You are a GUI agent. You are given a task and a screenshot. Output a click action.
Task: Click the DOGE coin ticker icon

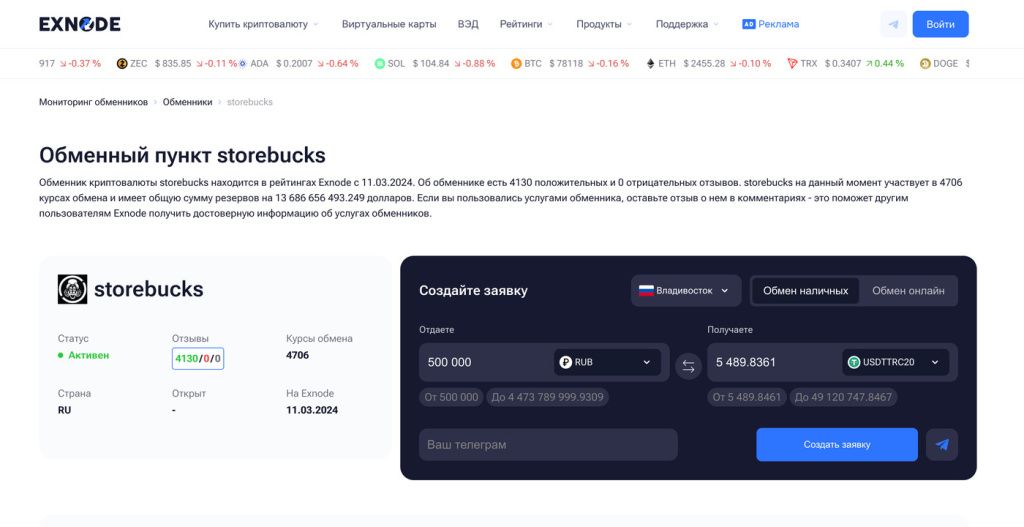coord(925,63)
